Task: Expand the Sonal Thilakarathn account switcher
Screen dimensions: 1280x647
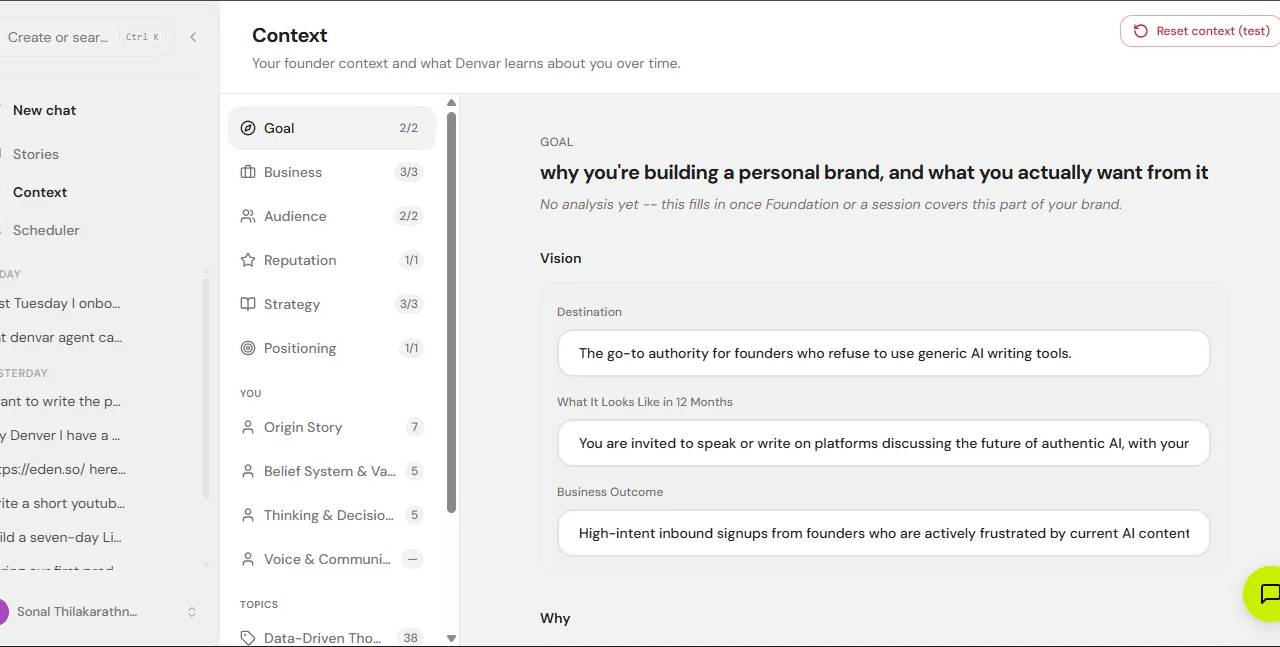Action: click(x=192, y=612)
